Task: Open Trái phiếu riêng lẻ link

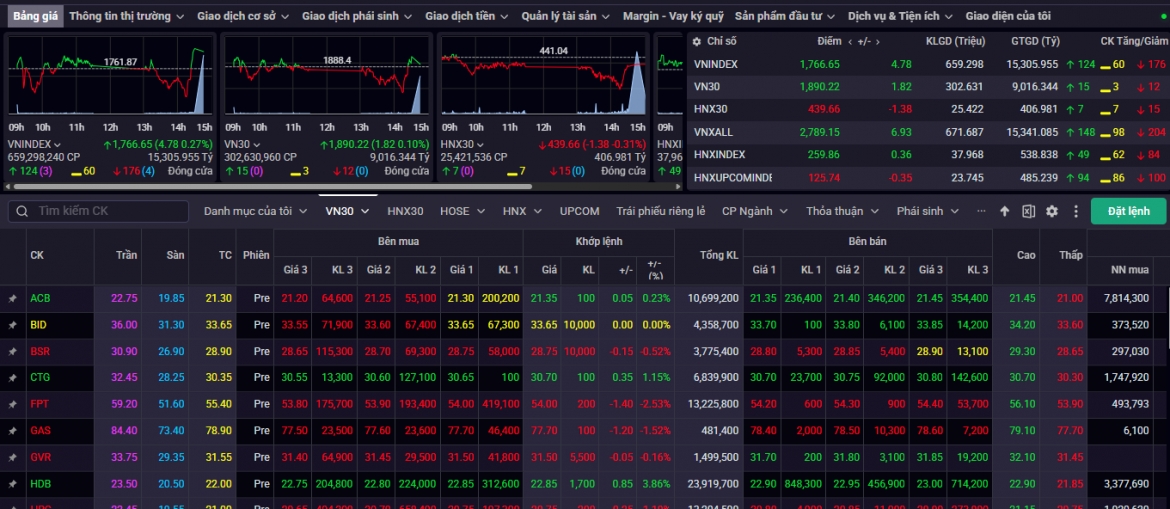Action: pos(660,211)
